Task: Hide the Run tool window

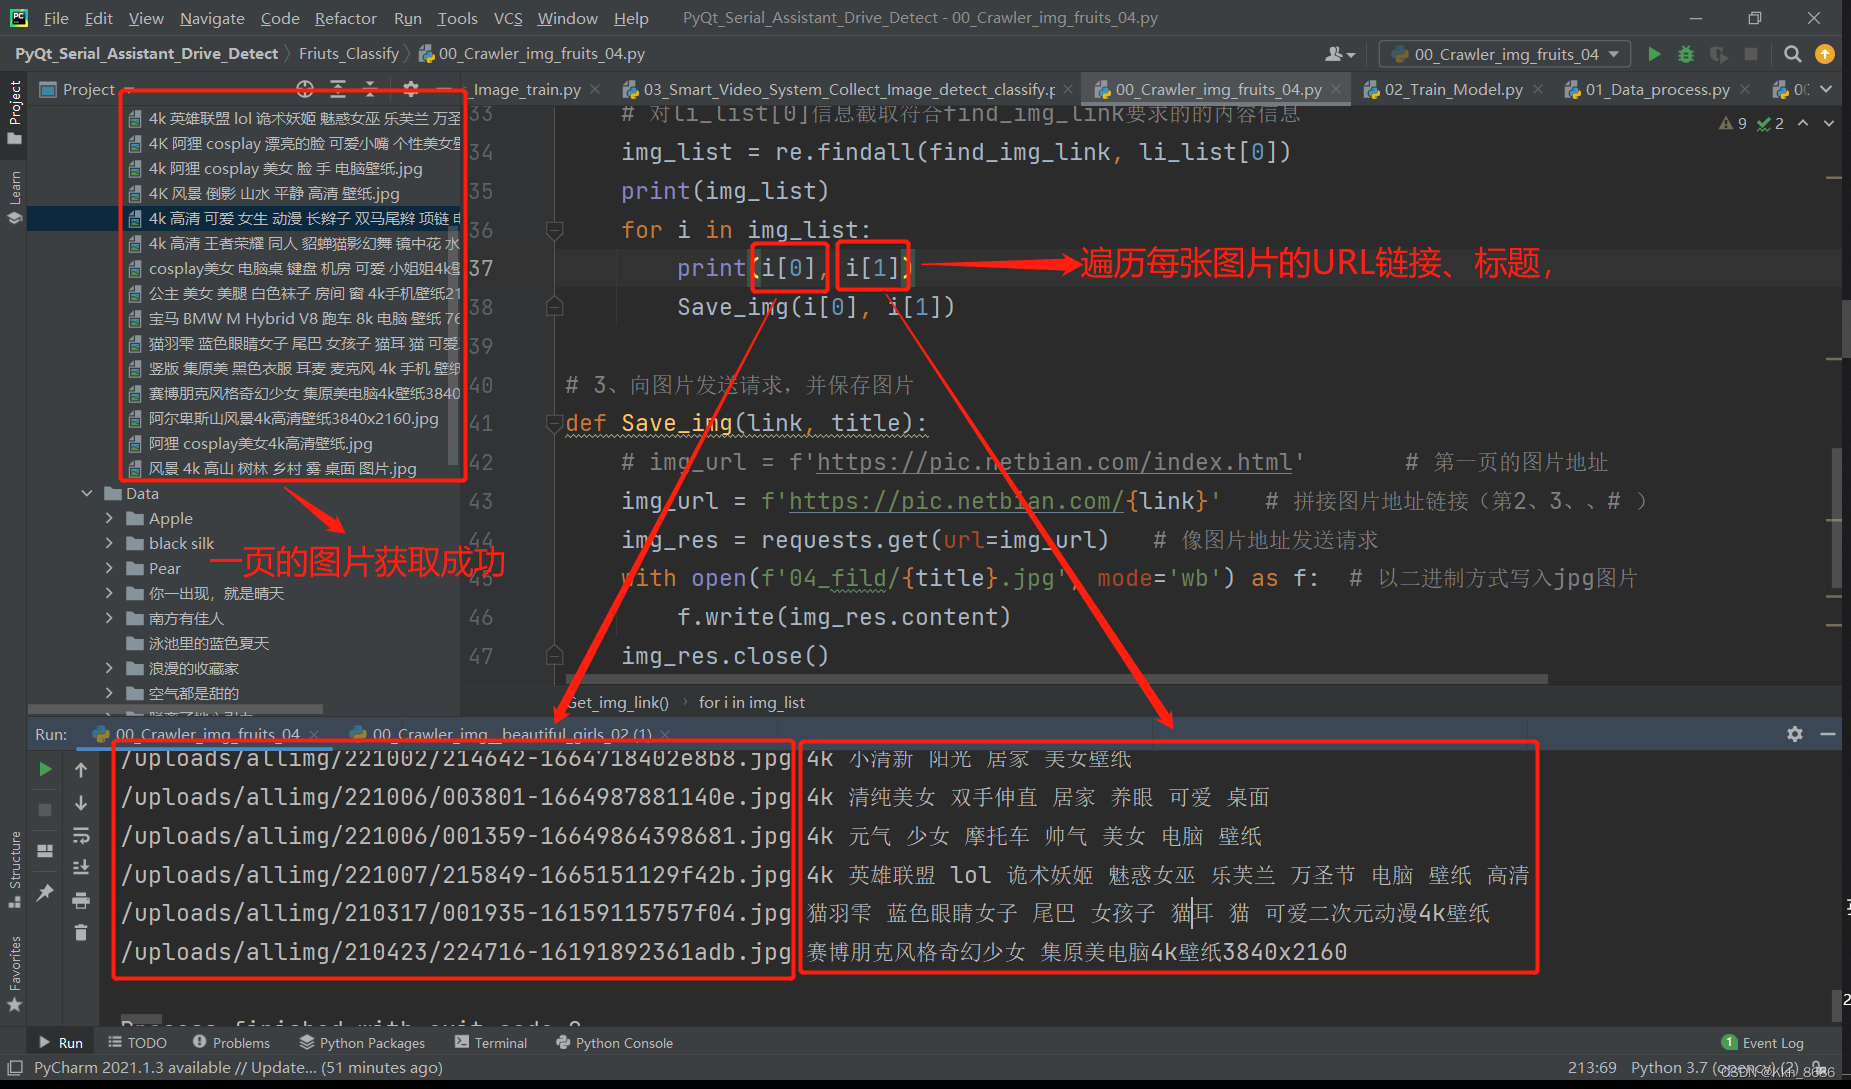Action: [1828, 734]
